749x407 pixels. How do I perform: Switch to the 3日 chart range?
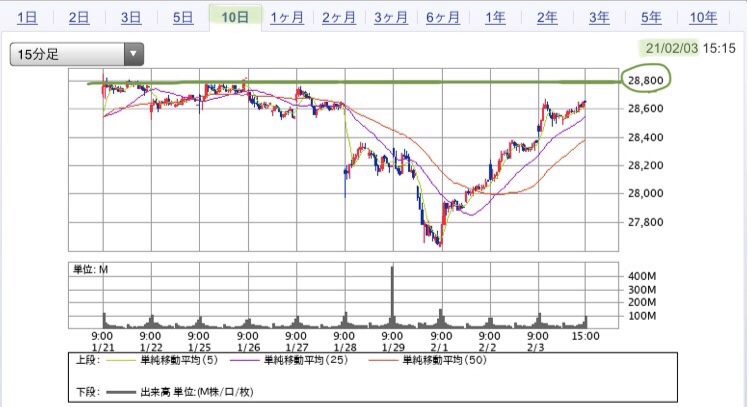131,18
